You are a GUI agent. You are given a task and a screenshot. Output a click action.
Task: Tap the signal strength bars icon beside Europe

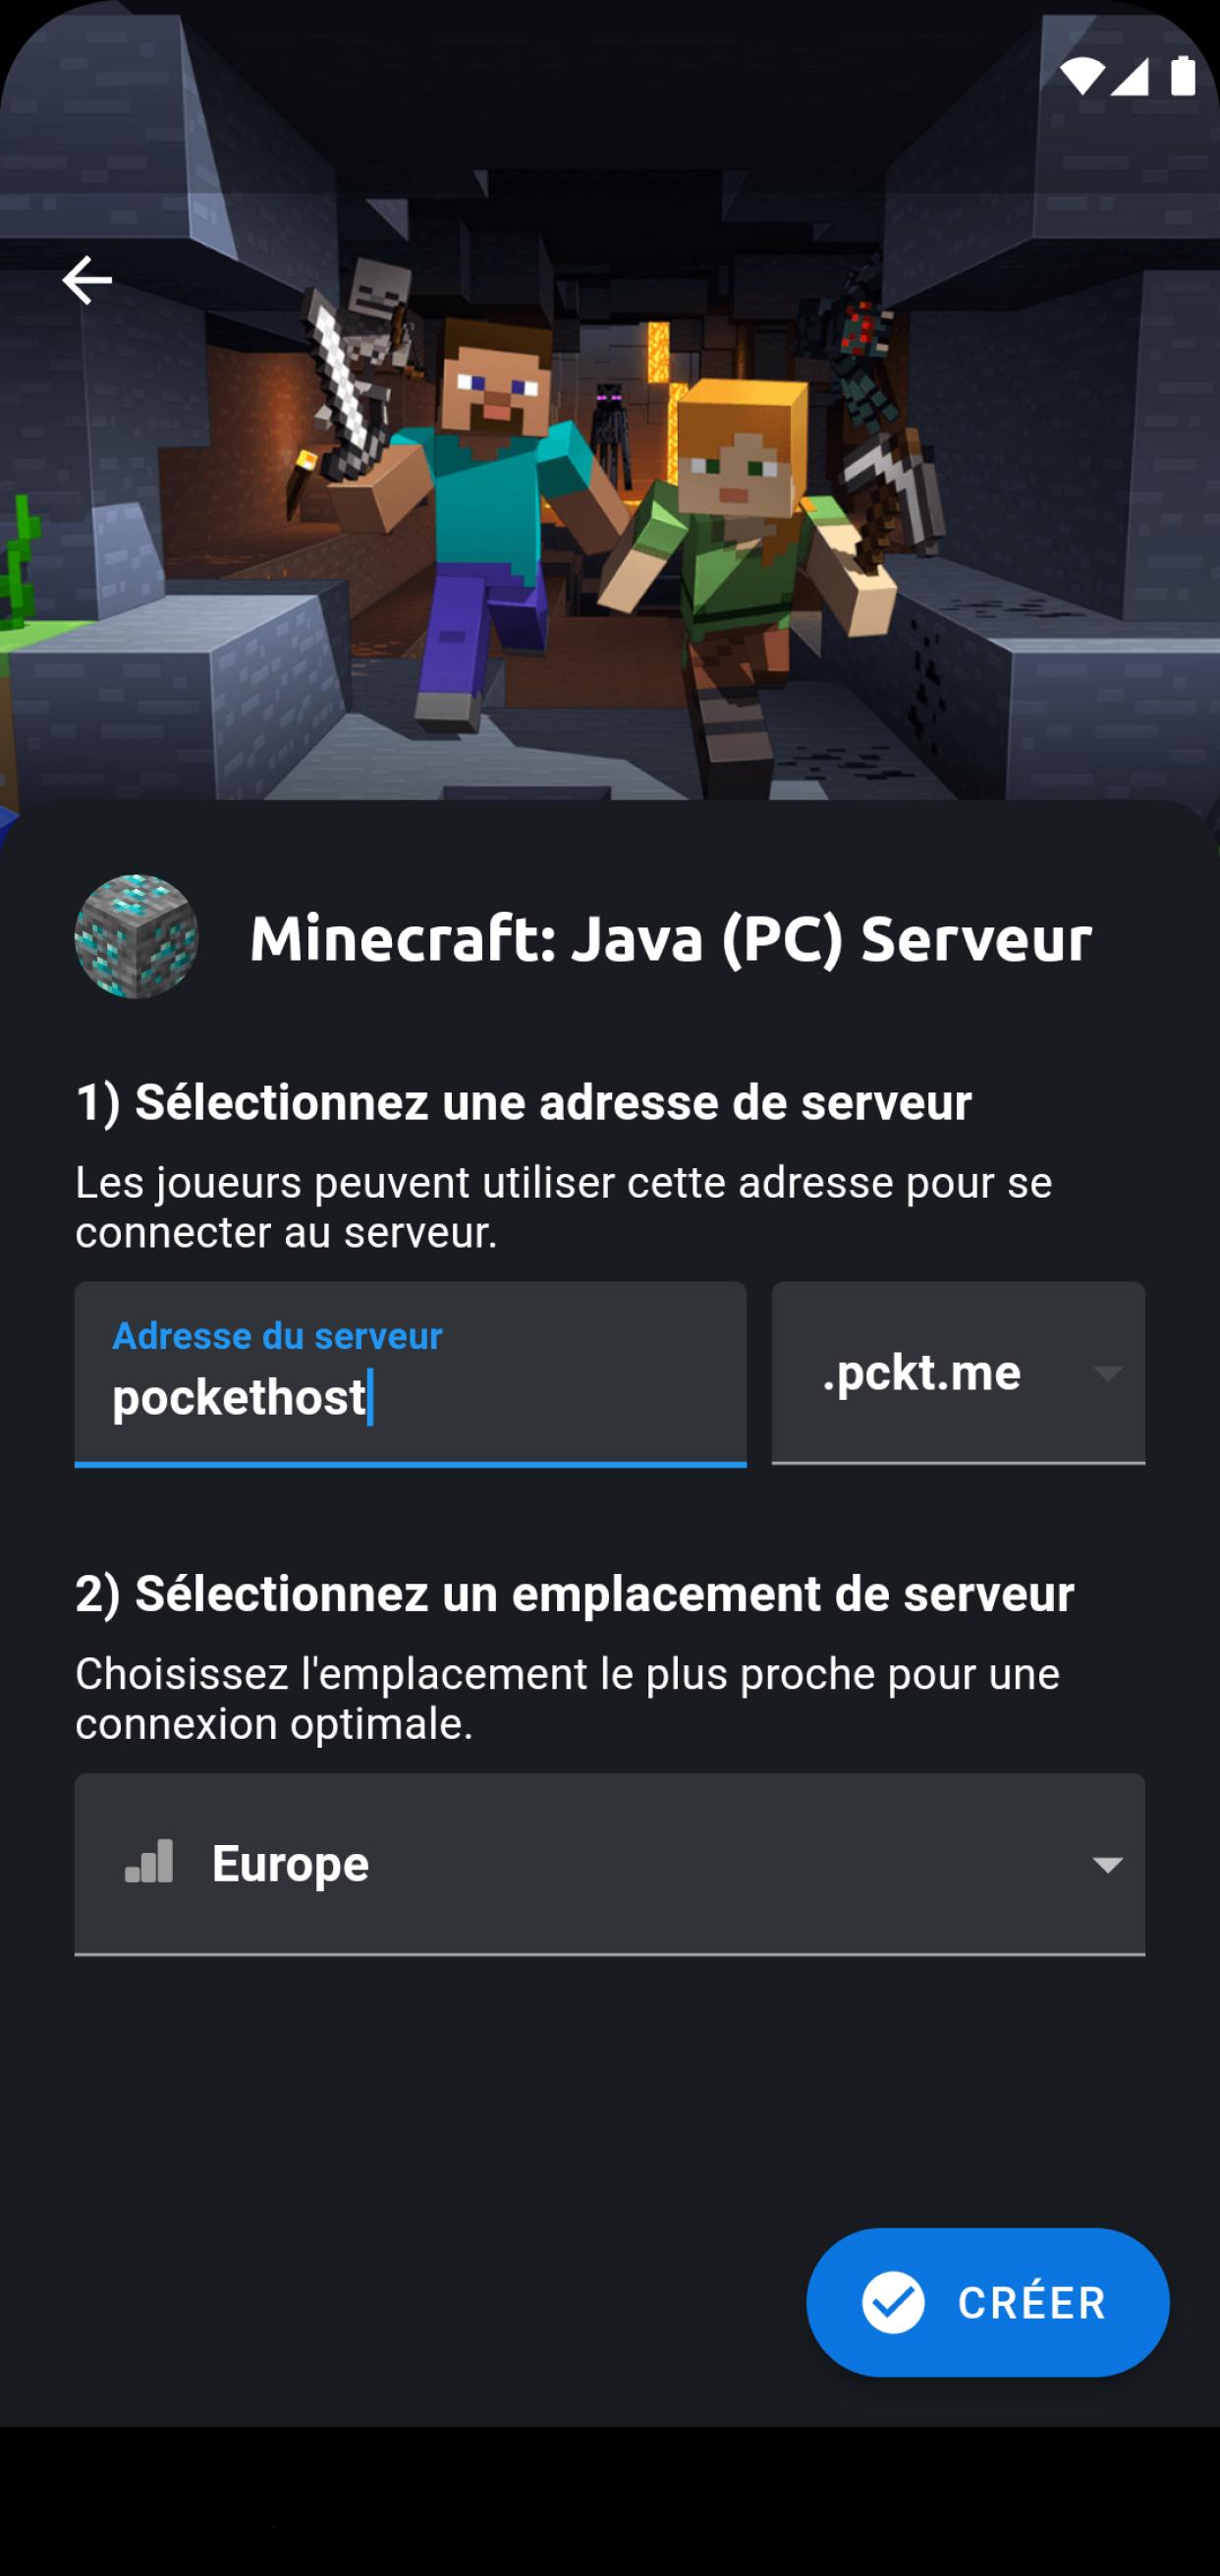coord(149,1862)
